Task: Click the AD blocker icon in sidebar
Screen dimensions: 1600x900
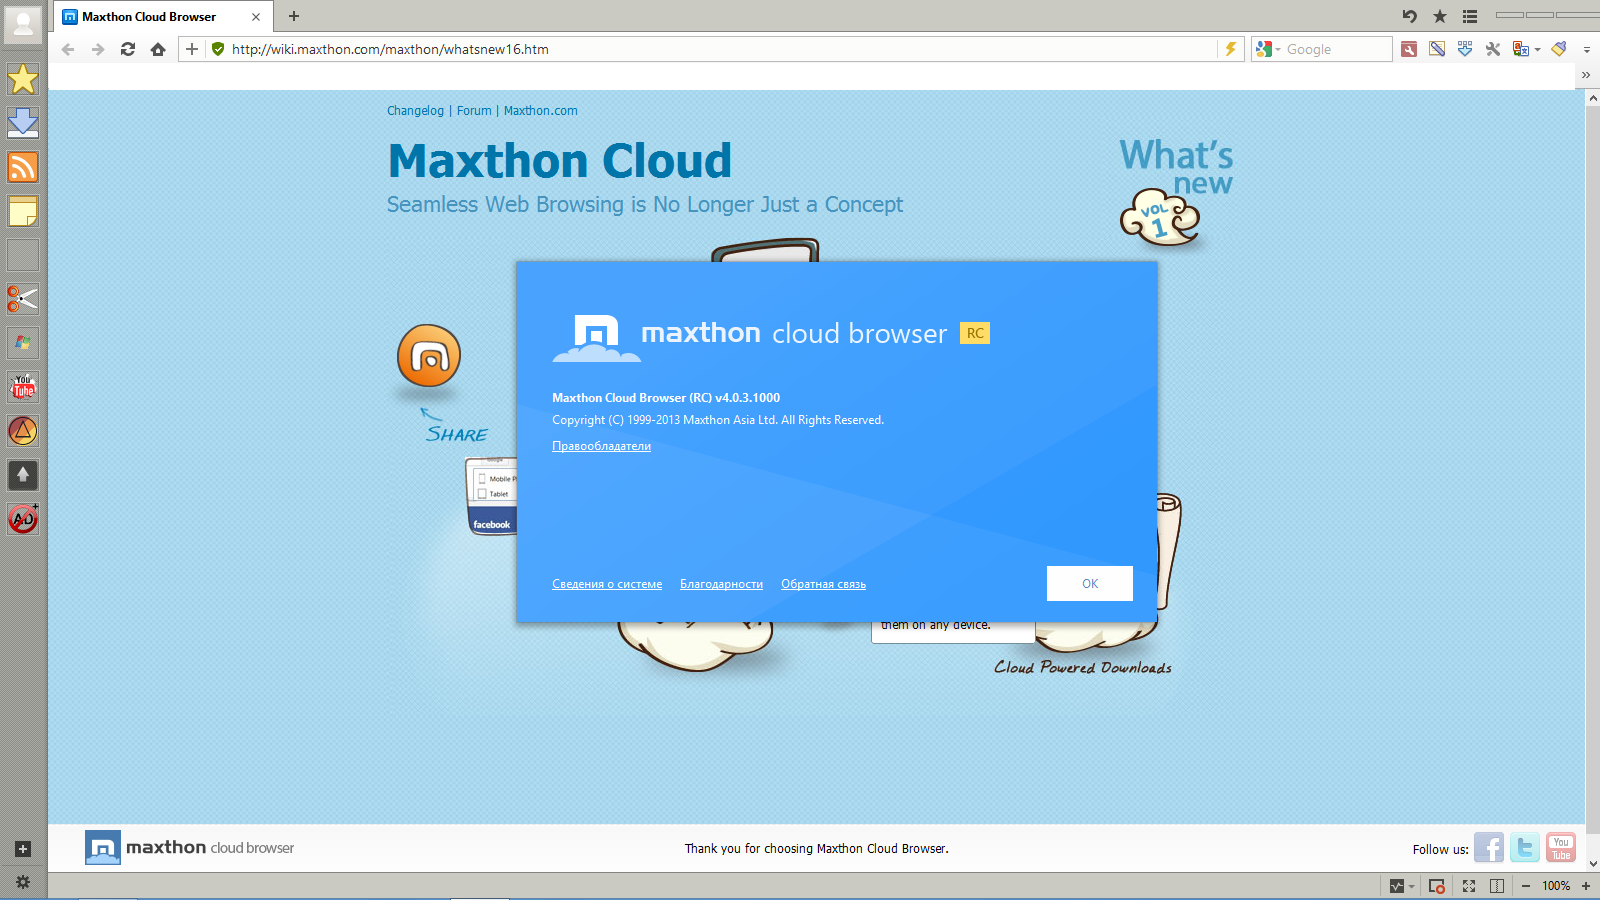Action: coord(22,519)
